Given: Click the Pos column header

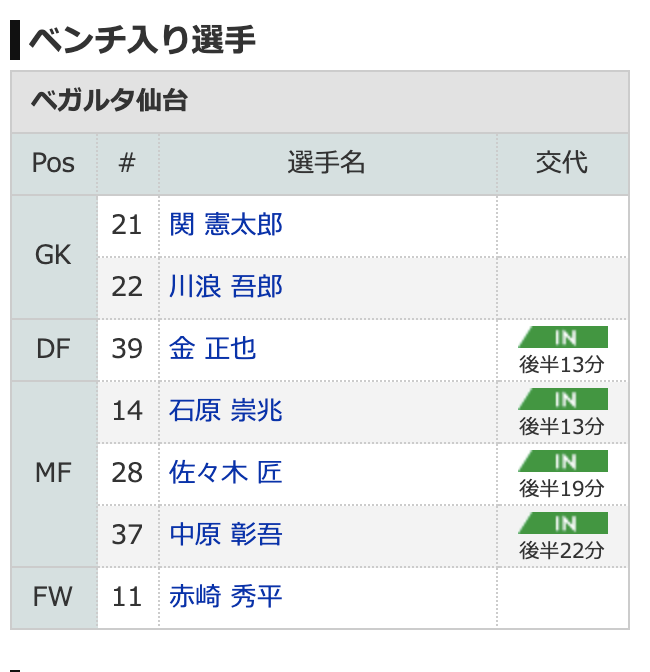Looking at the screenshot, I should (54, 163).
